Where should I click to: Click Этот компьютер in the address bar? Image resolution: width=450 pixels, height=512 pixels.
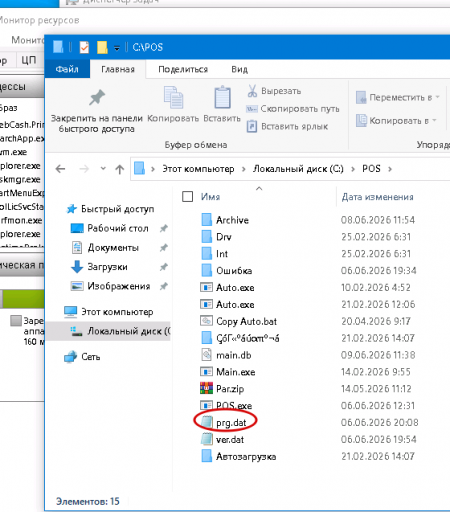pyautogui.click(x=198, y=169)
